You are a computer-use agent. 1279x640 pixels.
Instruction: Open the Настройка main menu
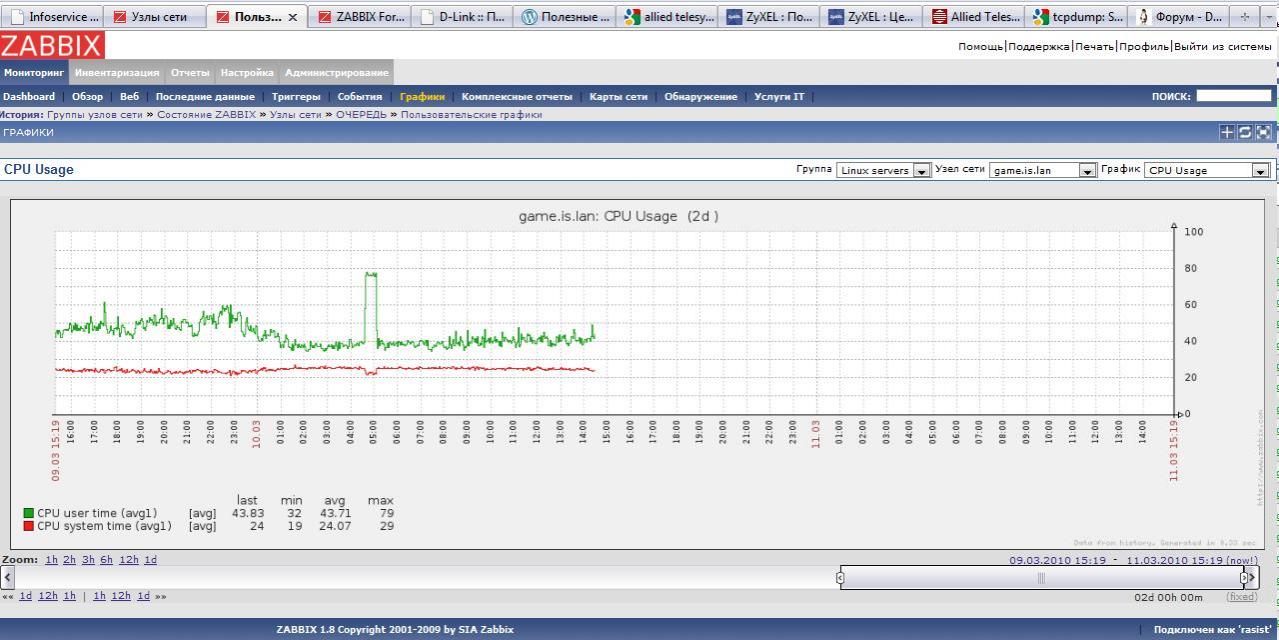[247, 73]
